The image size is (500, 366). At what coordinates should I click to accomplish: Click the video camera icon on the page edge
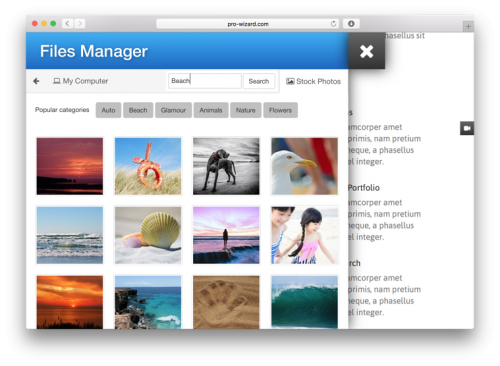467,128
